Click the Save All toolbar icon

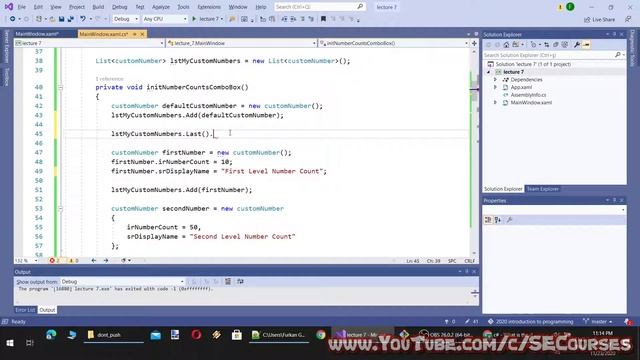click(x=70, y=19)
